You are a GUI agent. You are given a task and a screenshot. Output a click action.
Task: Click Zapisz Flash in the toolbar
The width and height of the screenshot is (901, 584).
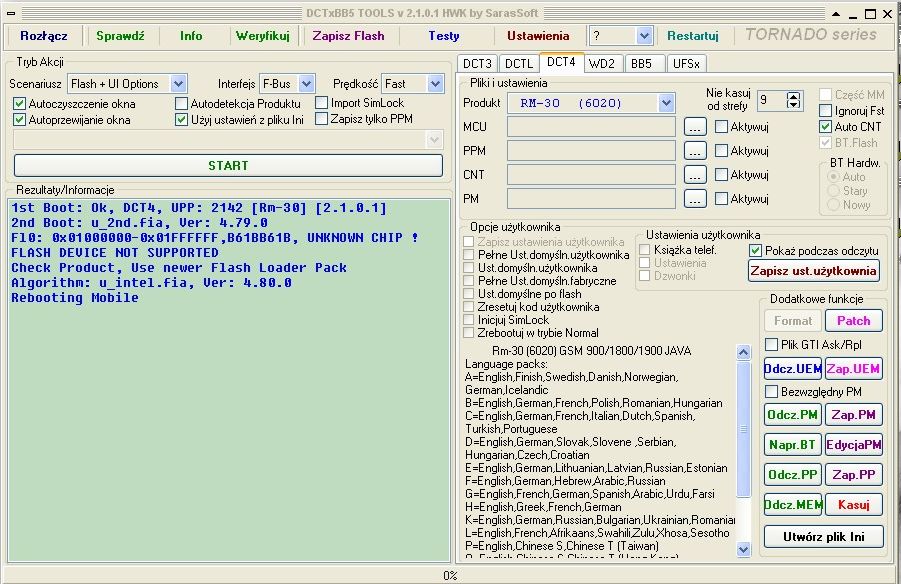pos(348,36)
